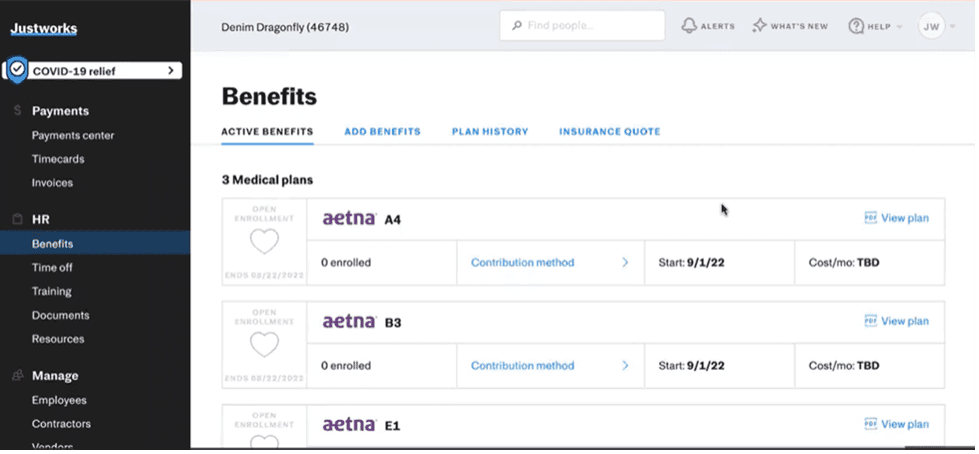Open Payments center in sidebar

point(73,135)
